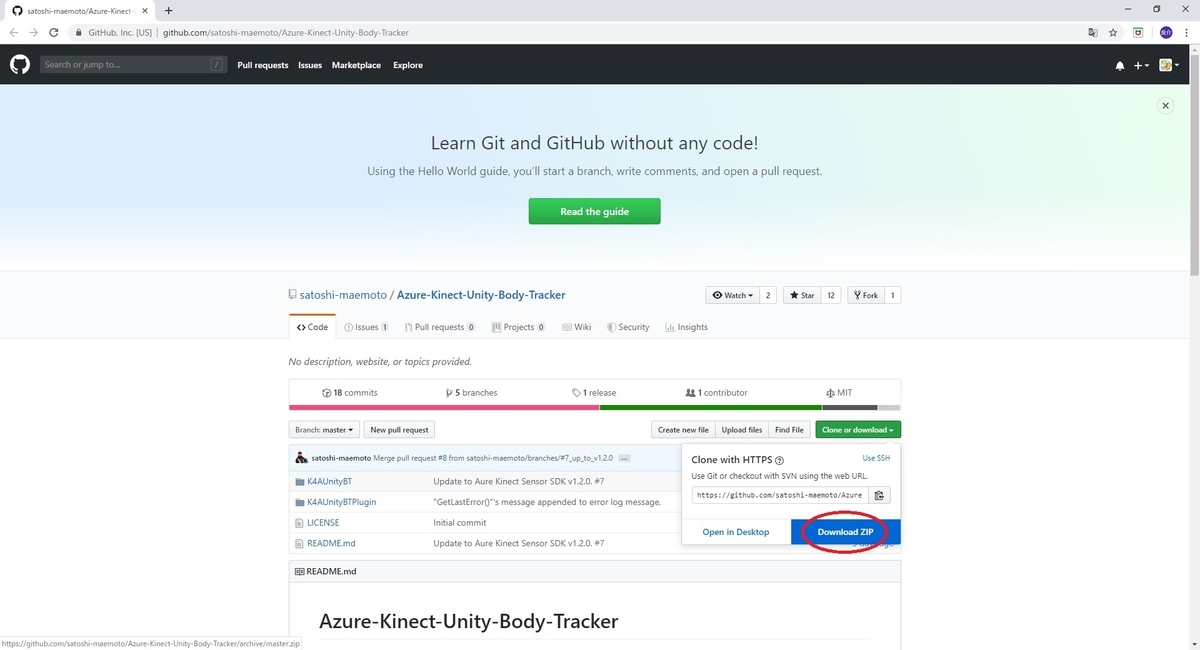1200x650 pixels.
Task: Select the Projects tab
Action: (518, 327)
